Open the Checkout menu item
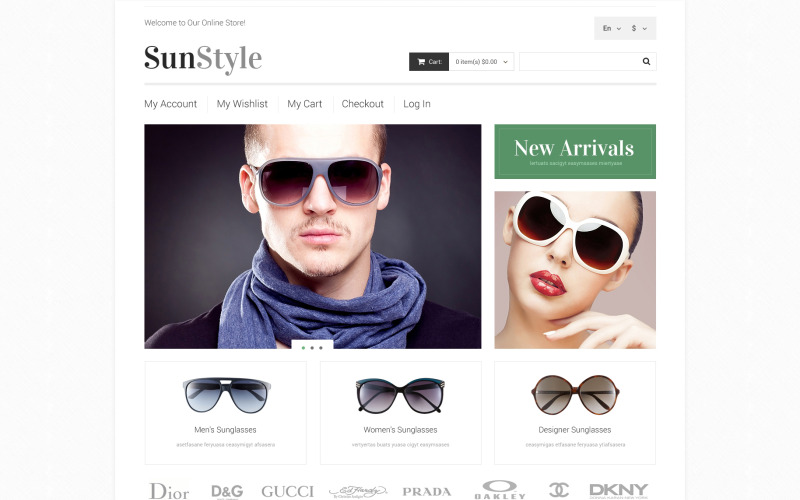This screenshot has width=800, height=500. tap(362, 104)
